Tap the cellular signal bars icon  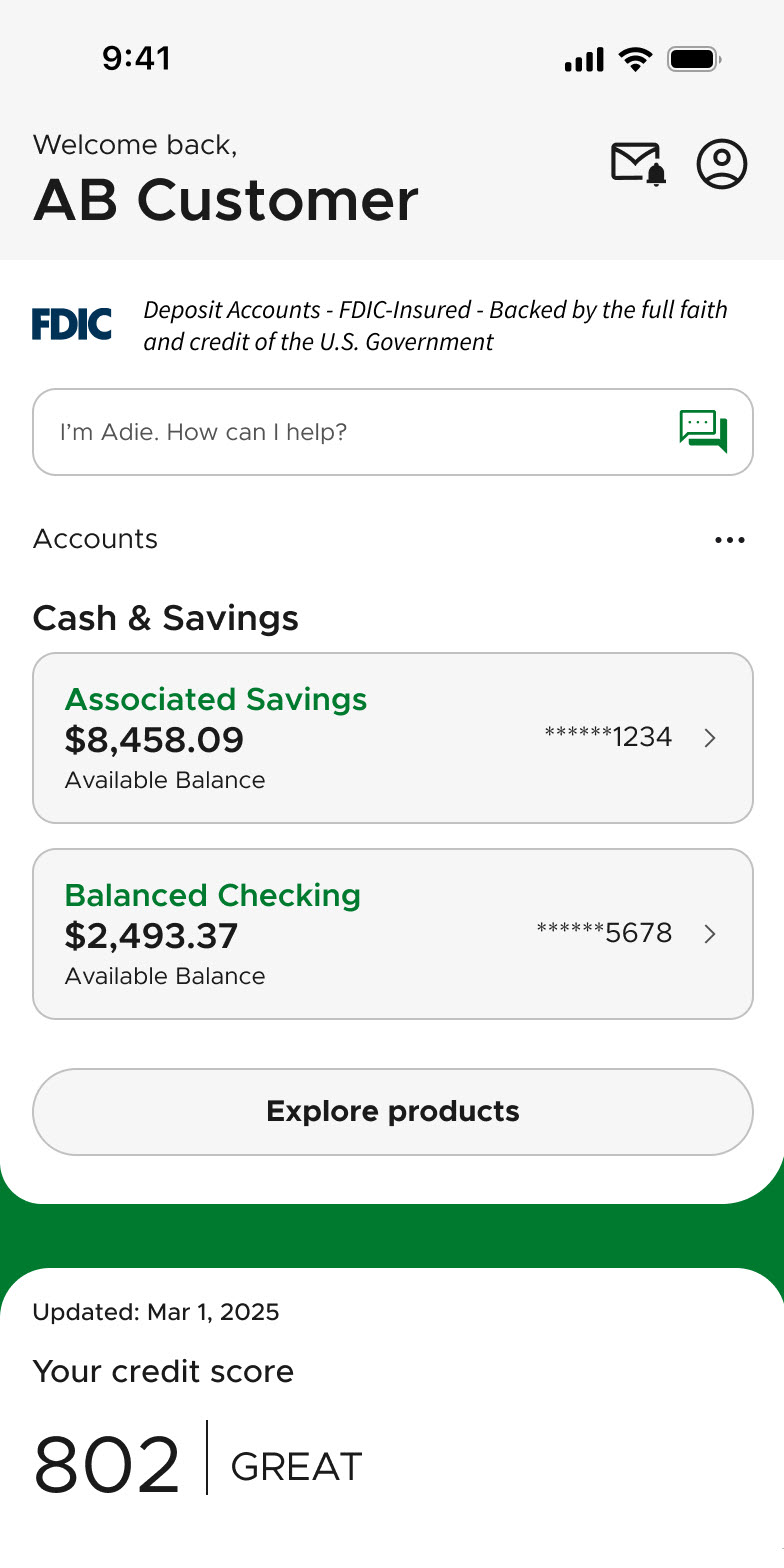pos(584,61)
